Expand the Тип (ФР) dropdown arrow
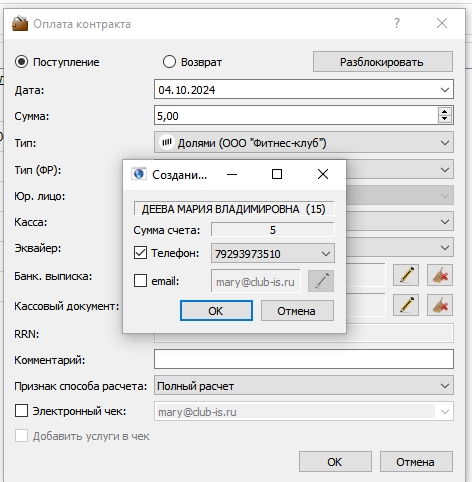This screenshot has height=482, width=472. [445, 170]
